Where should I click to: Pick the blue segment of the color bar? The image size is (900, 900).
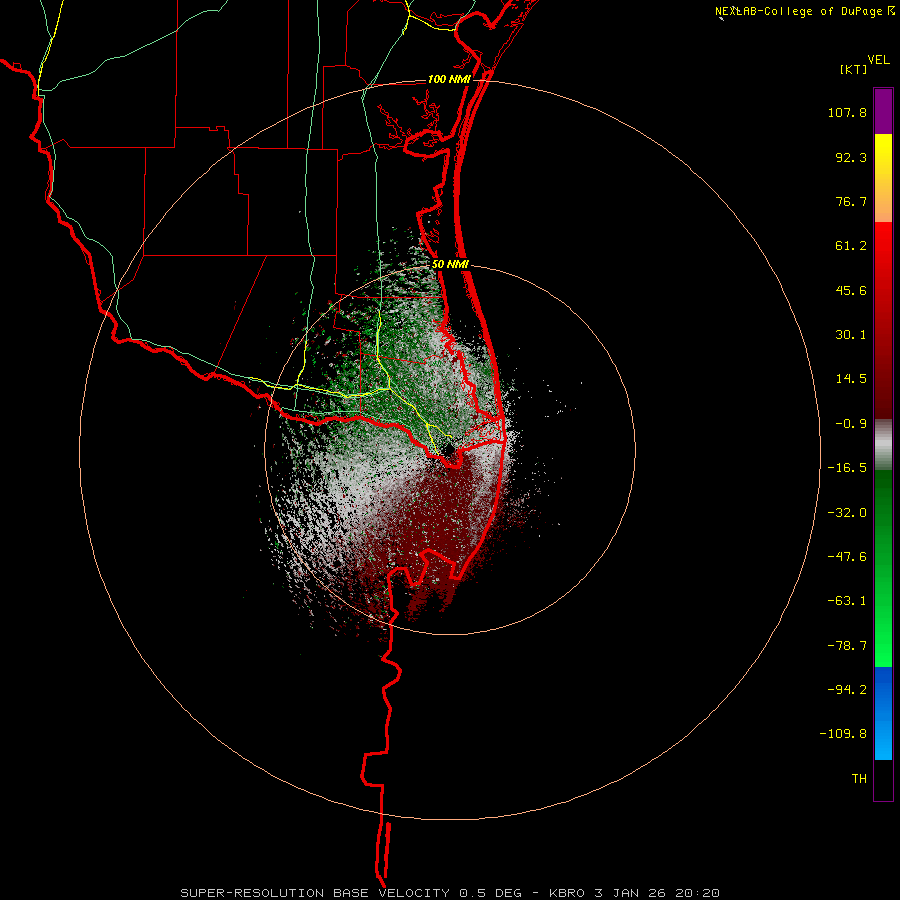pyautogui.click(x=883, y=713)
